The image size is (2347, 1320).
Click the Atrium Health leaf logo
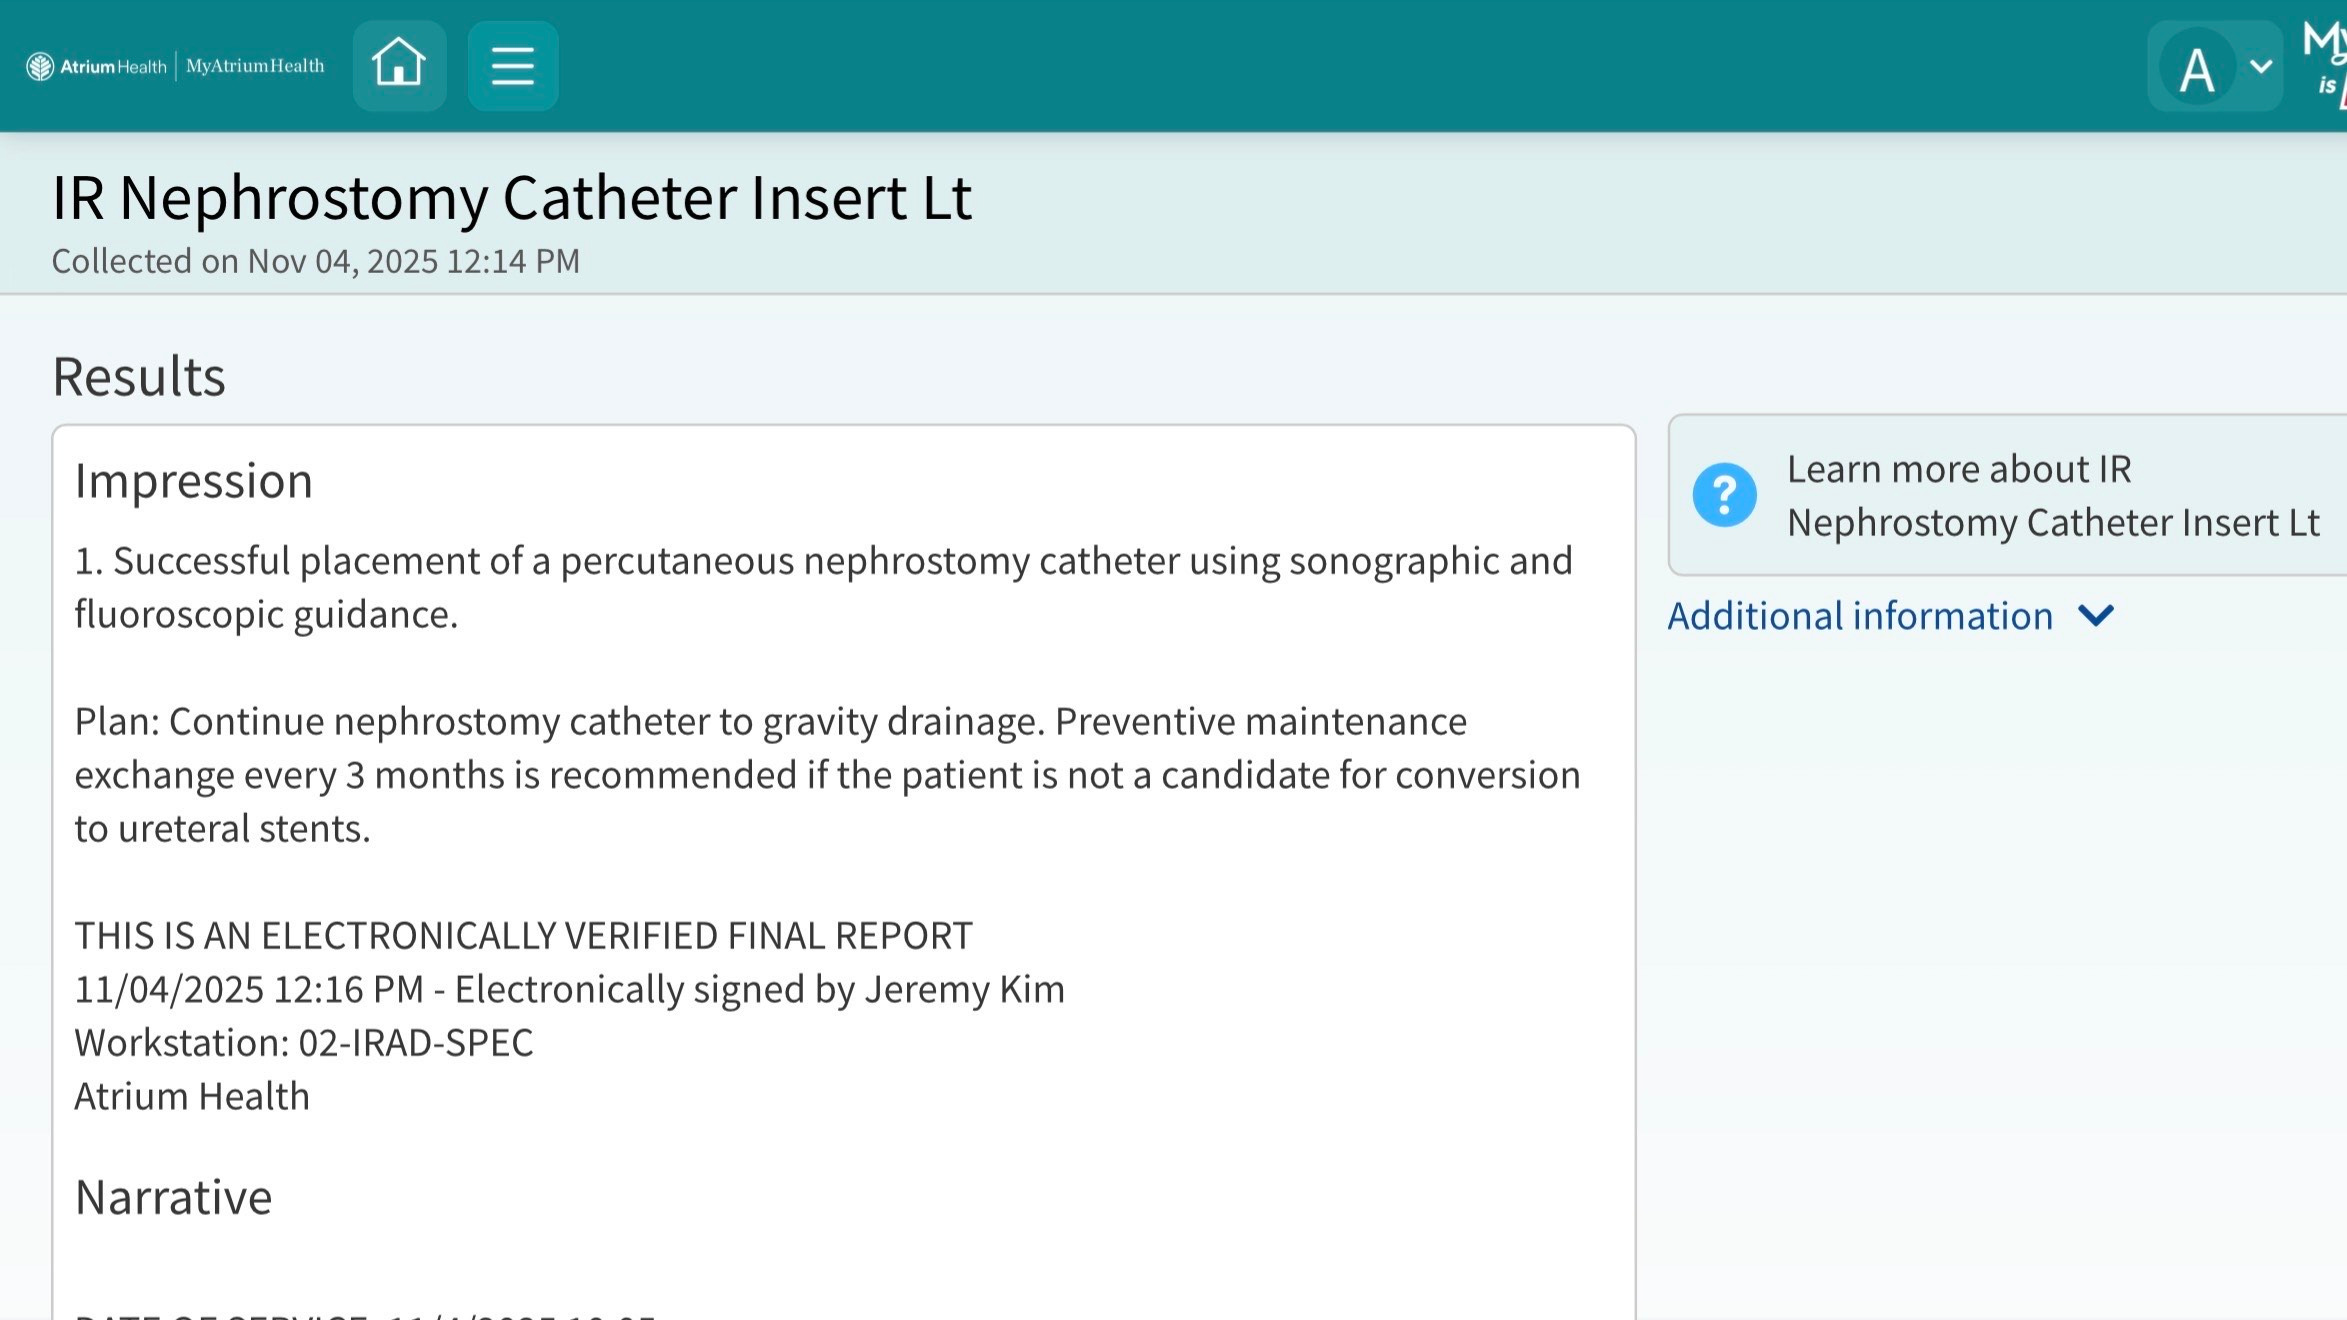40,67
